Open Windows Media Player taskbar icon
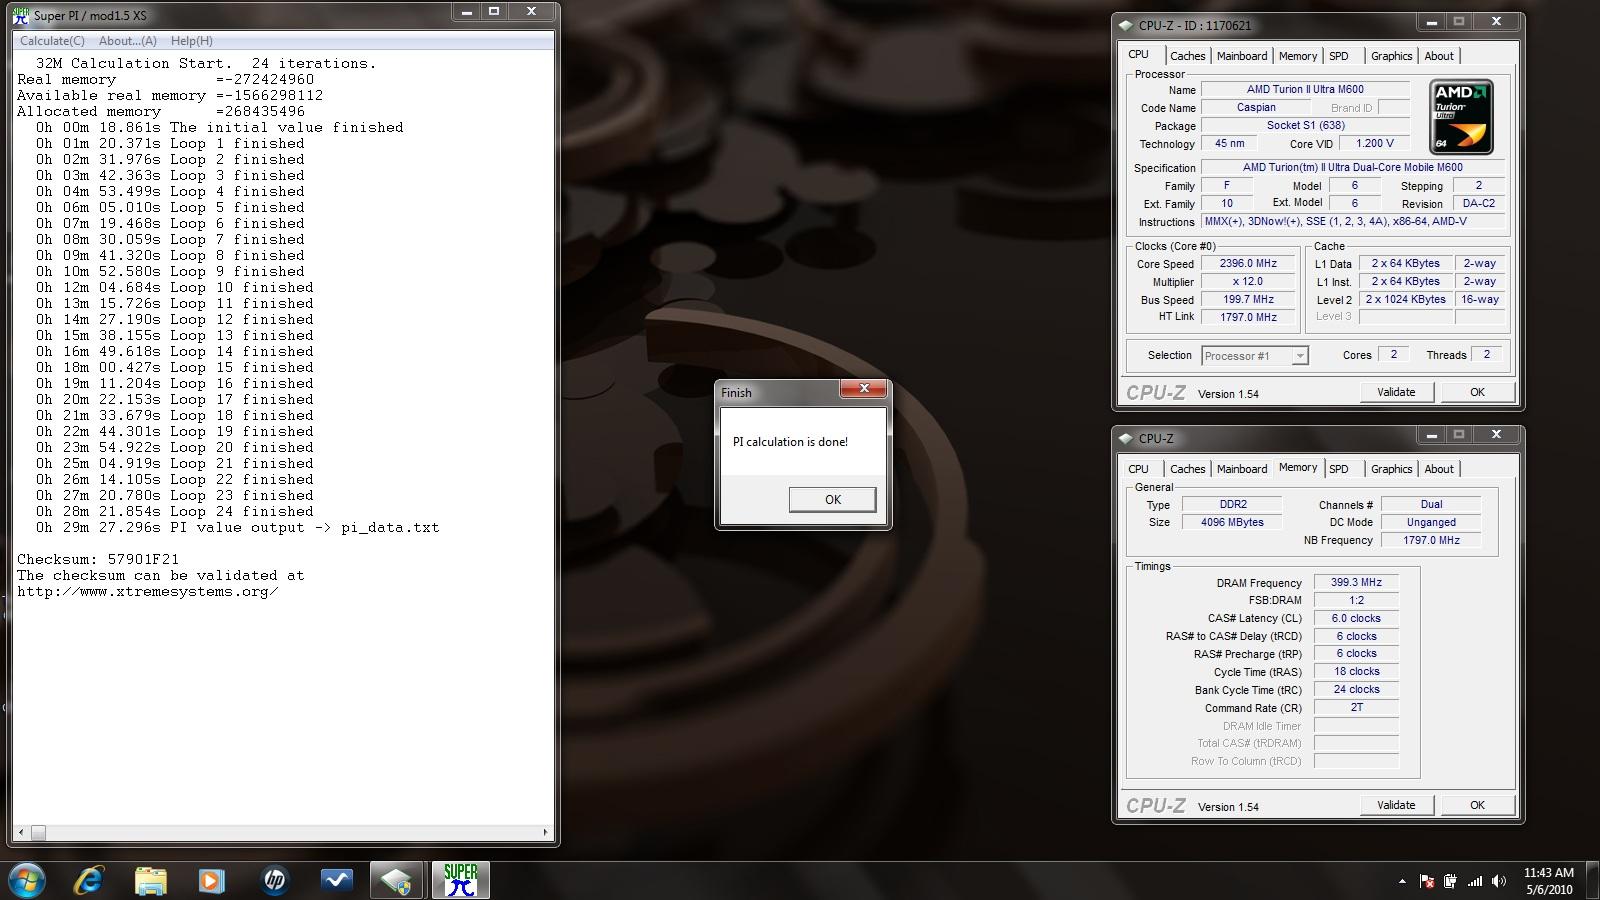The image size is (1600, 900). 211,880
